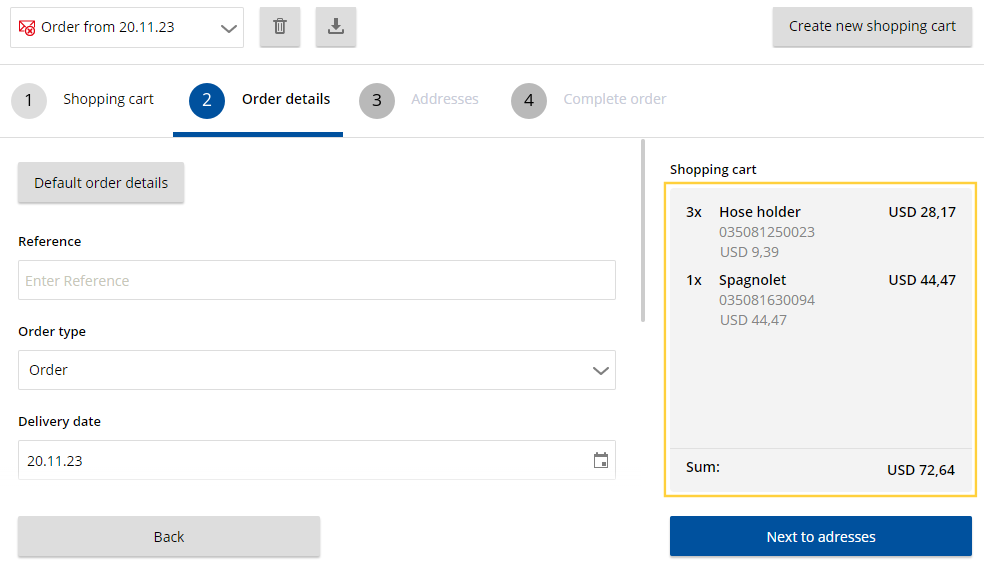The width and height of the screenshot is (984, 570).
Task: Click Default order details button
Action: pos(101,183)
